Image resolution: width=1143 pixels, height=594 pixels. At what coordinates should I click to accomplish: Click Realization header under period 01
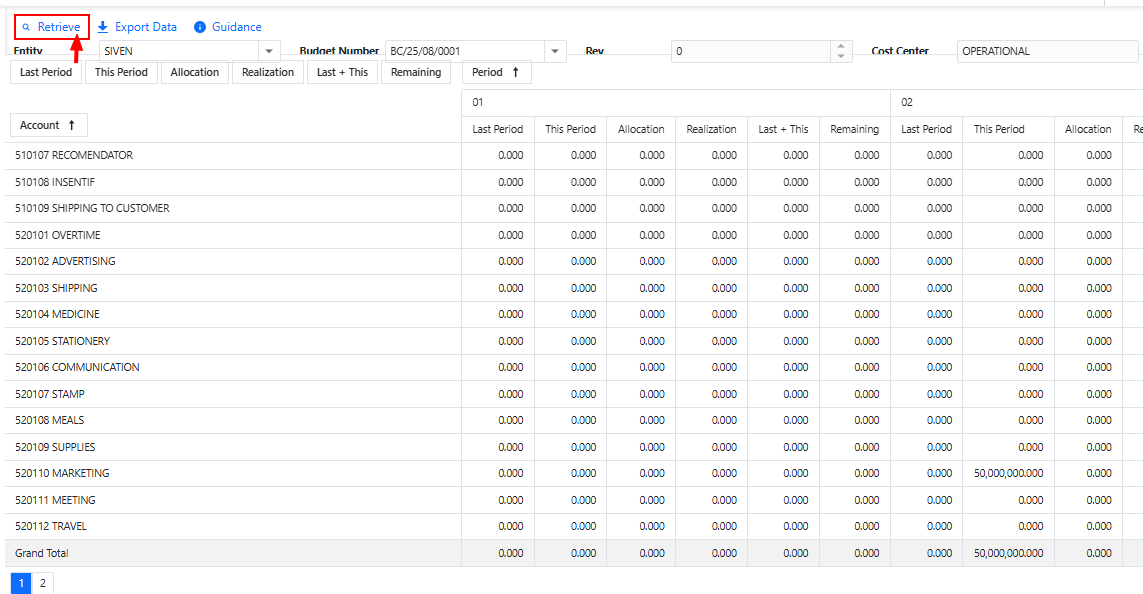click(711, 129)
